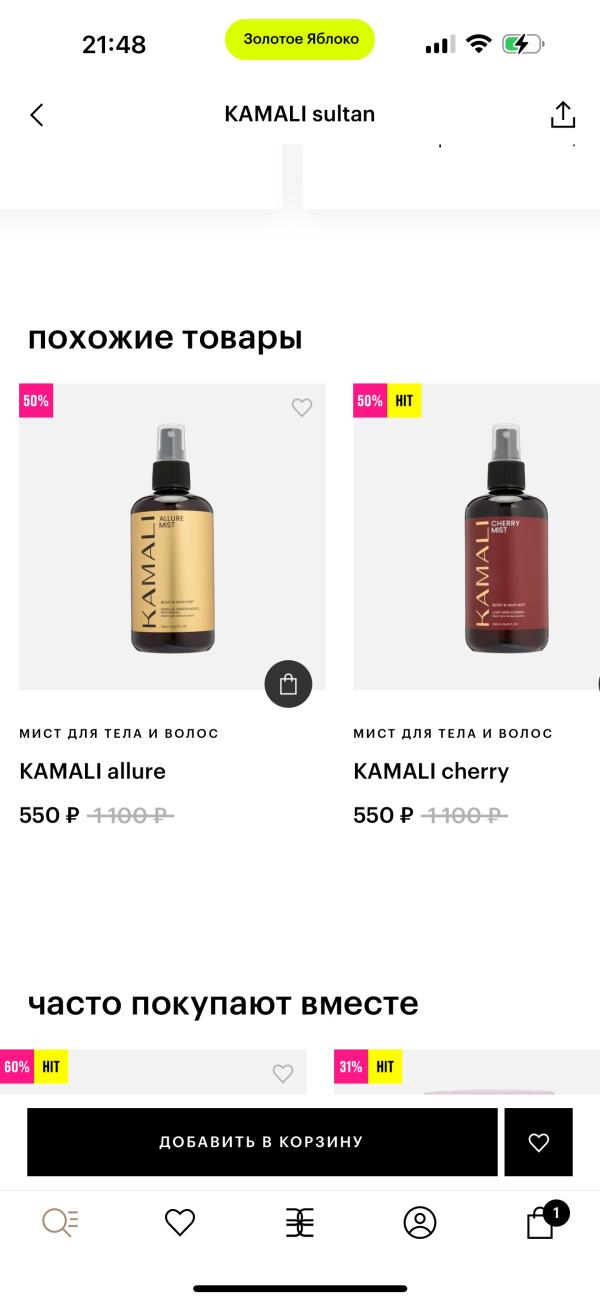Open the KAMALI cherry product image

click(476, 537)
